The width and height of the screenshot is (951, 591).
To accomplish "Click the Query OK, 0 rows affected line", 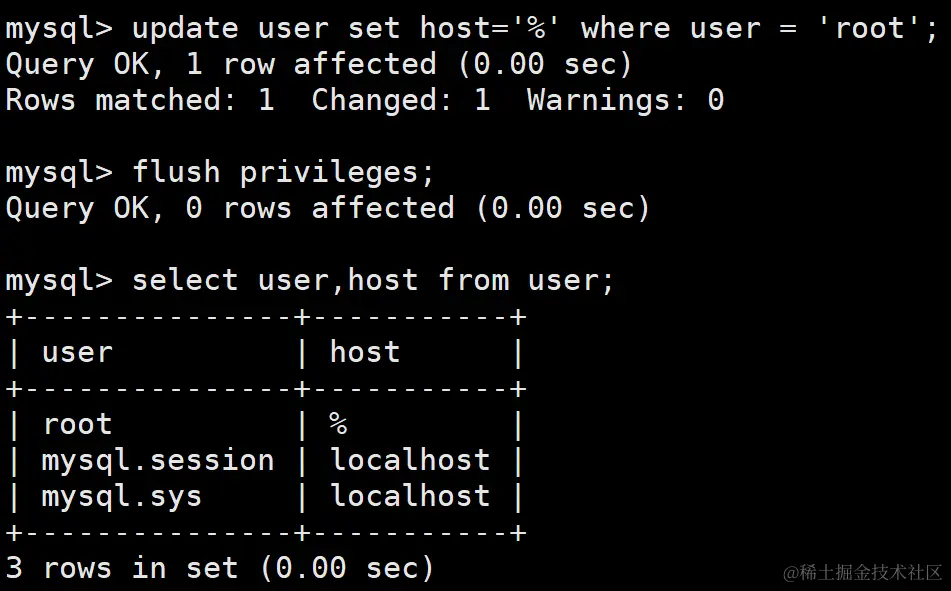I will (x=328, y=208).
